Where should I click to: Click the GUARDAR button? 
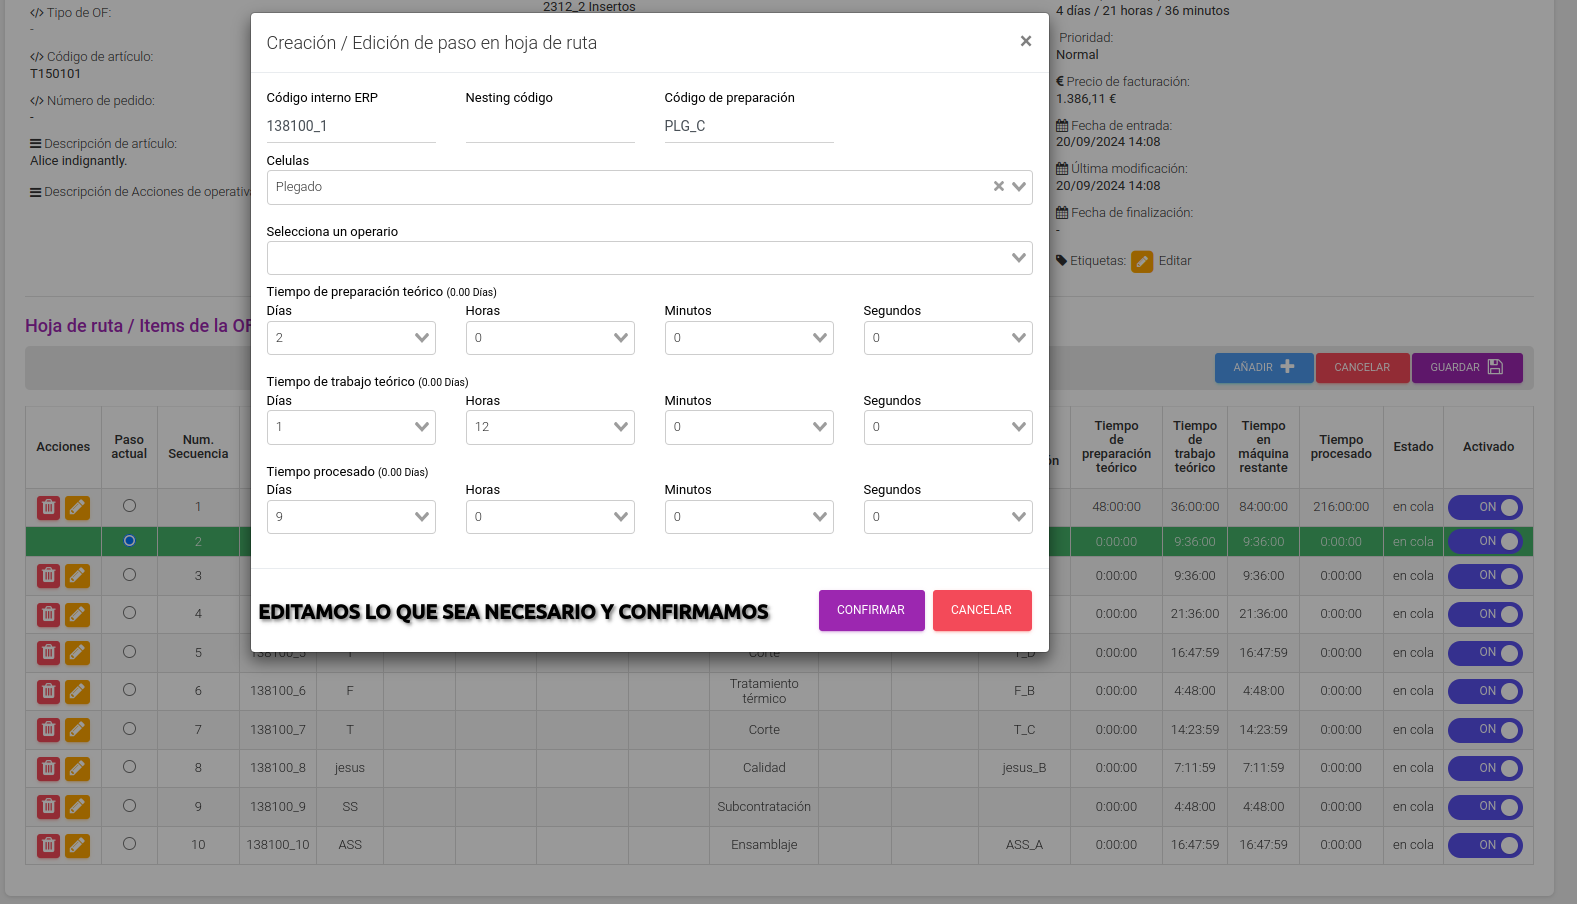click(1467, 368)
